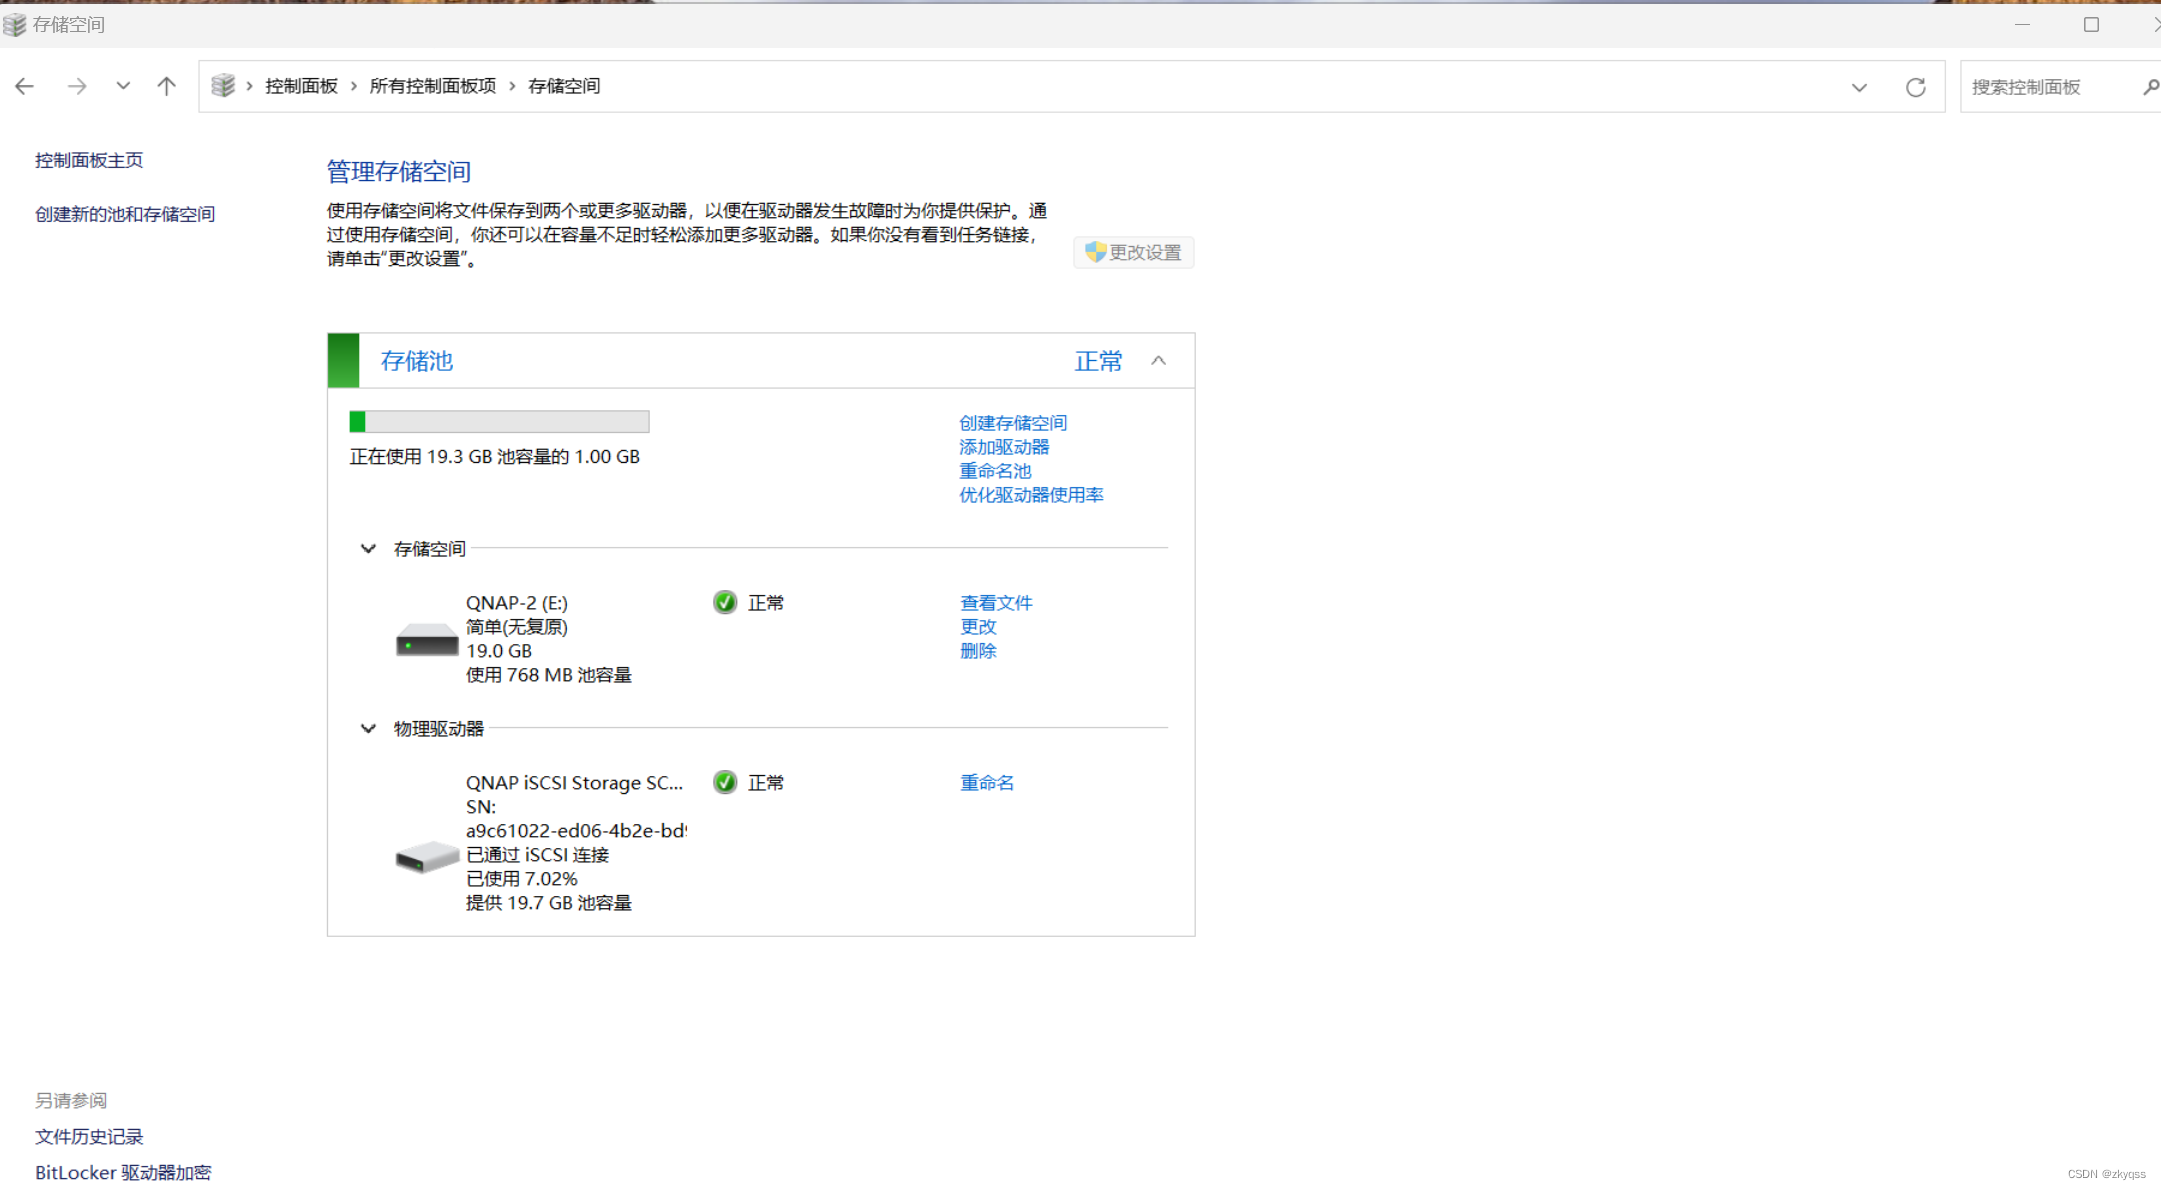Click the refresh icon in address bar

[1915, 87]
